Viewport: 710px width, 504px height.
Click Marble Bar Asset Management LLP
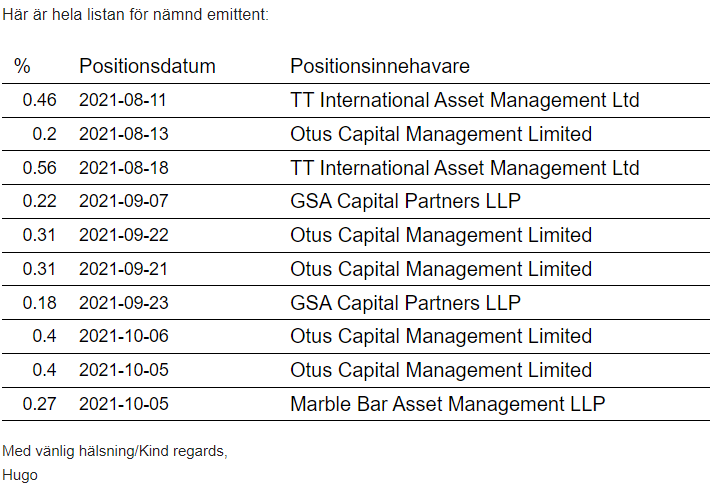click(447, 404)
